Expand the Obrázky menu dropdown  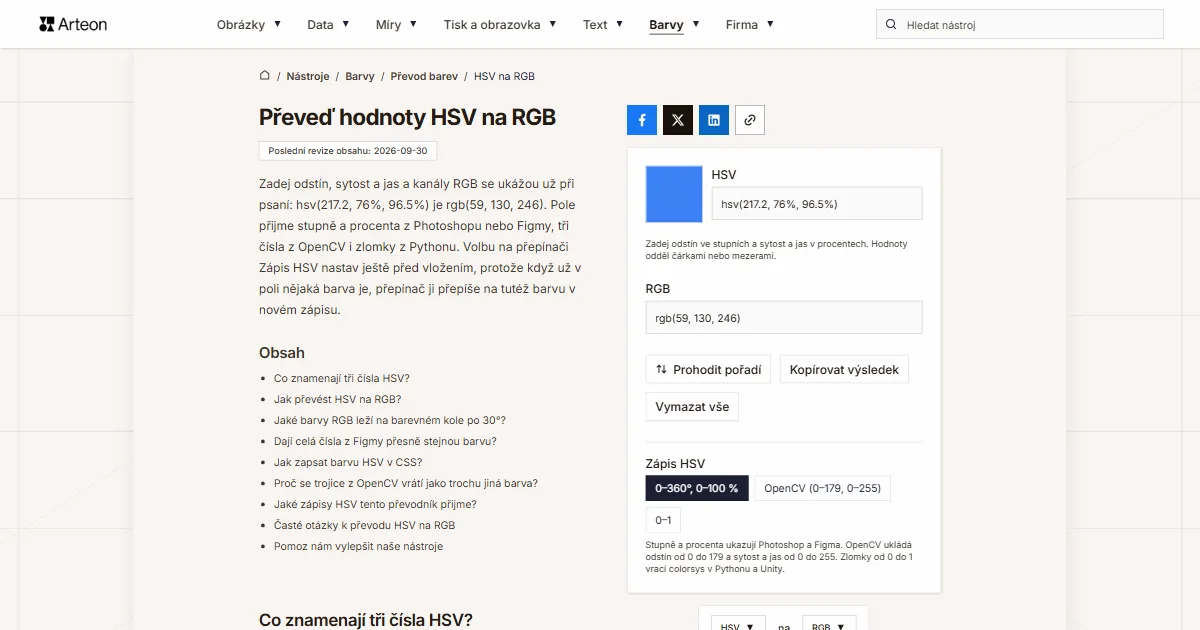pyautogui.click(x=249, y=24)
